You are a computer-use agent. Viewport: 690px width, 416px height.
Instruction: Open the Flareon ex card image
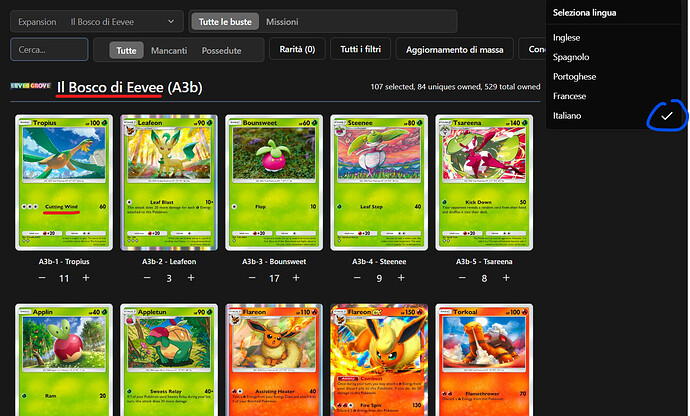point(379,360)
